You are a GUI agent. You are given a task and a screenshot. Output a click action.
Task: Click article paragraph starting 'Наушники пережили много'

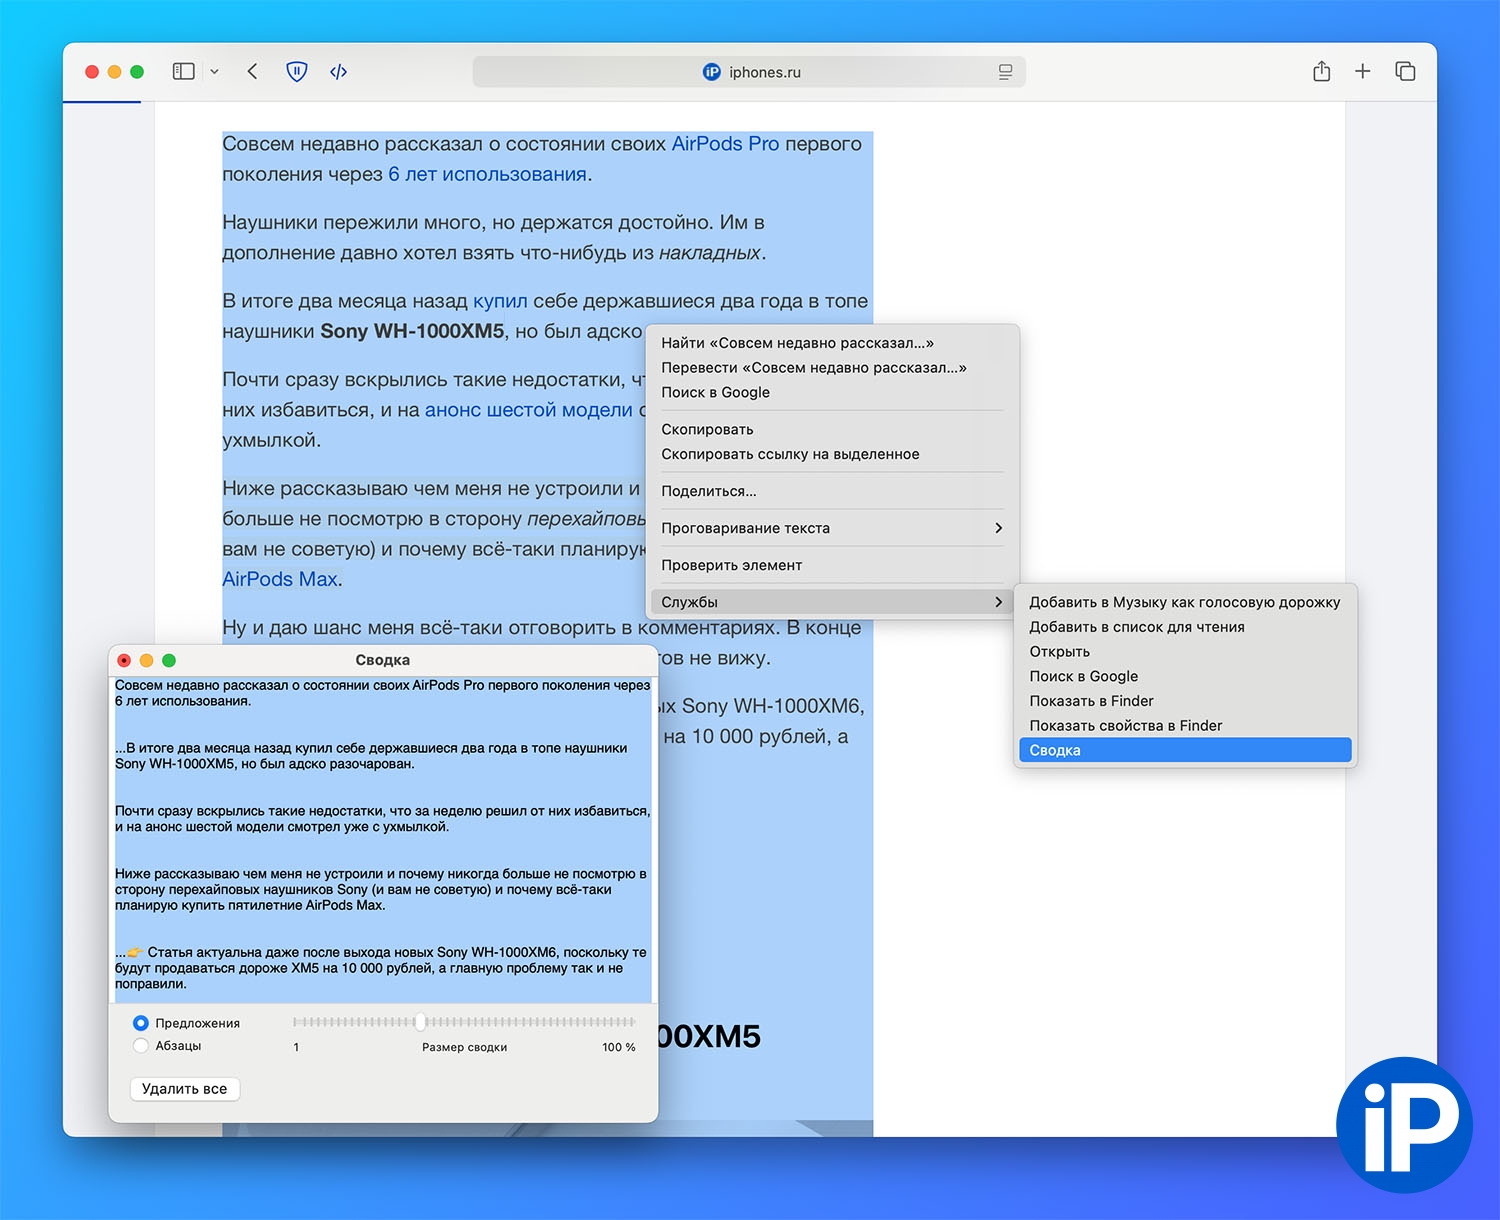(494, 238)
